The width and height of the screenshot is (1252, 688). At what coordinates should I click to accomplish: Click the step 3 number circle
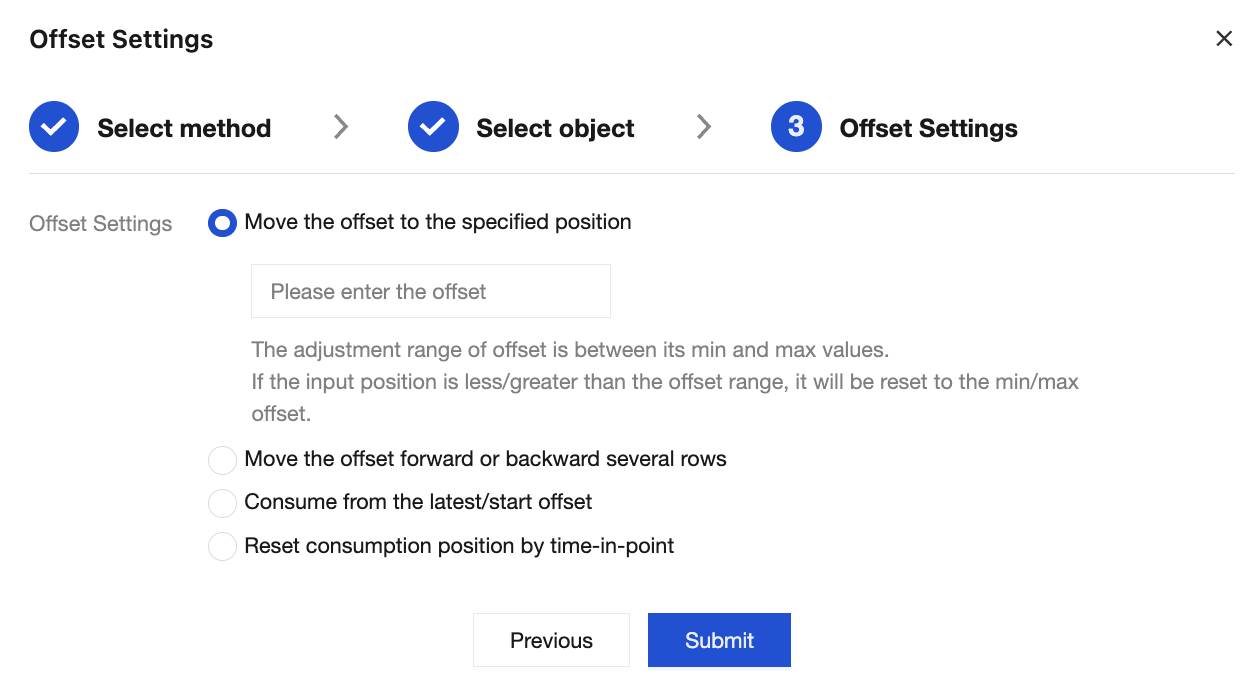coord(796,127)
